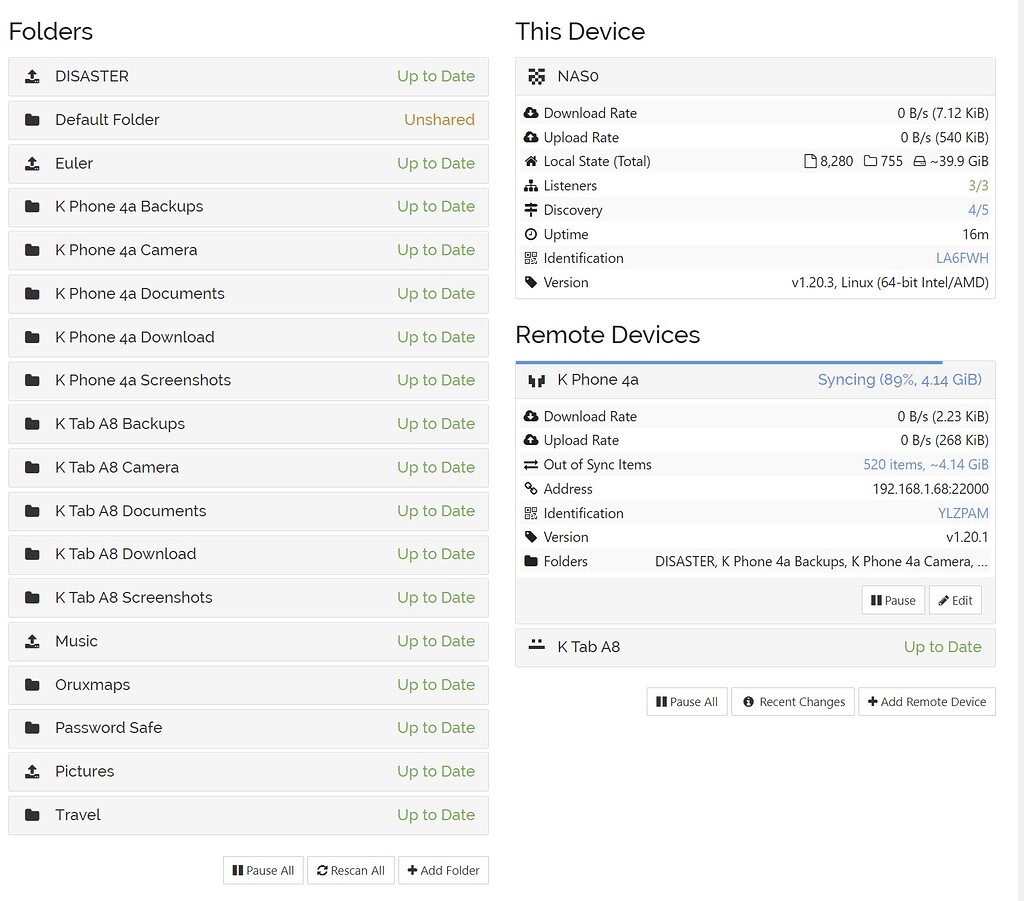Click the tablet icon beside K Tab A8
This screenshot has height=901, width=1024.
click(536, 647)
